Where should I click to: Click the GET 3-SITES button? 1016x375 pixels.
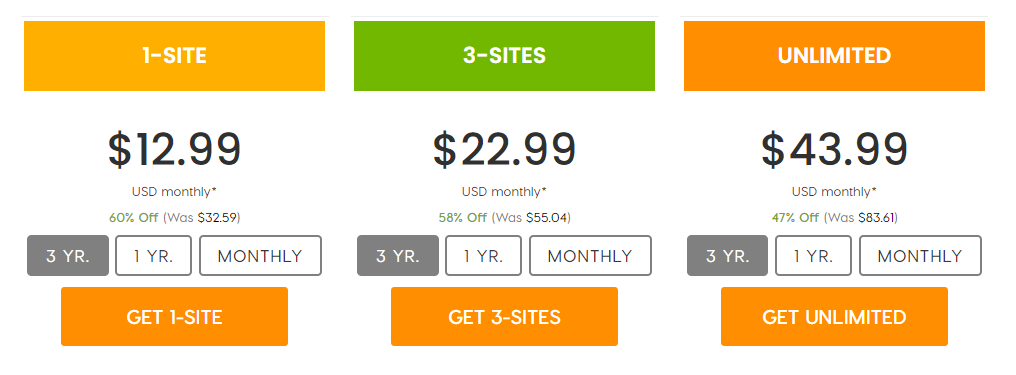(x=504, y=317)
